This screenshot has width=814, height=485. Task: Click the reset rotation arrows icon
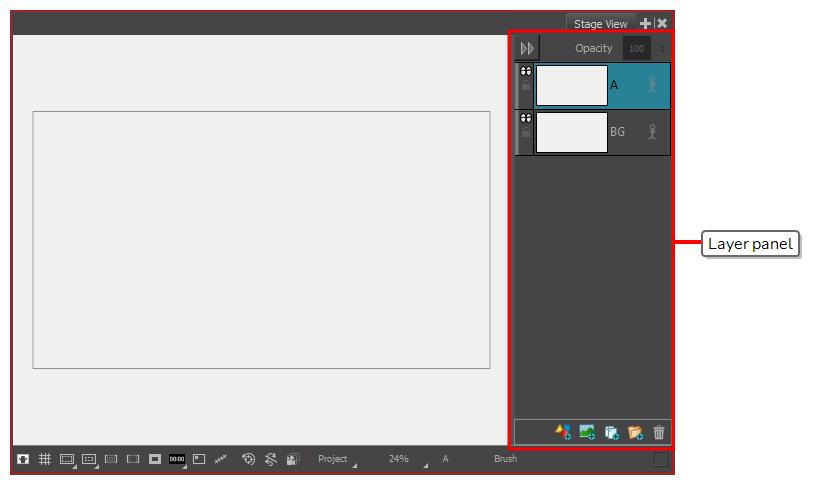tap(270, 459)
